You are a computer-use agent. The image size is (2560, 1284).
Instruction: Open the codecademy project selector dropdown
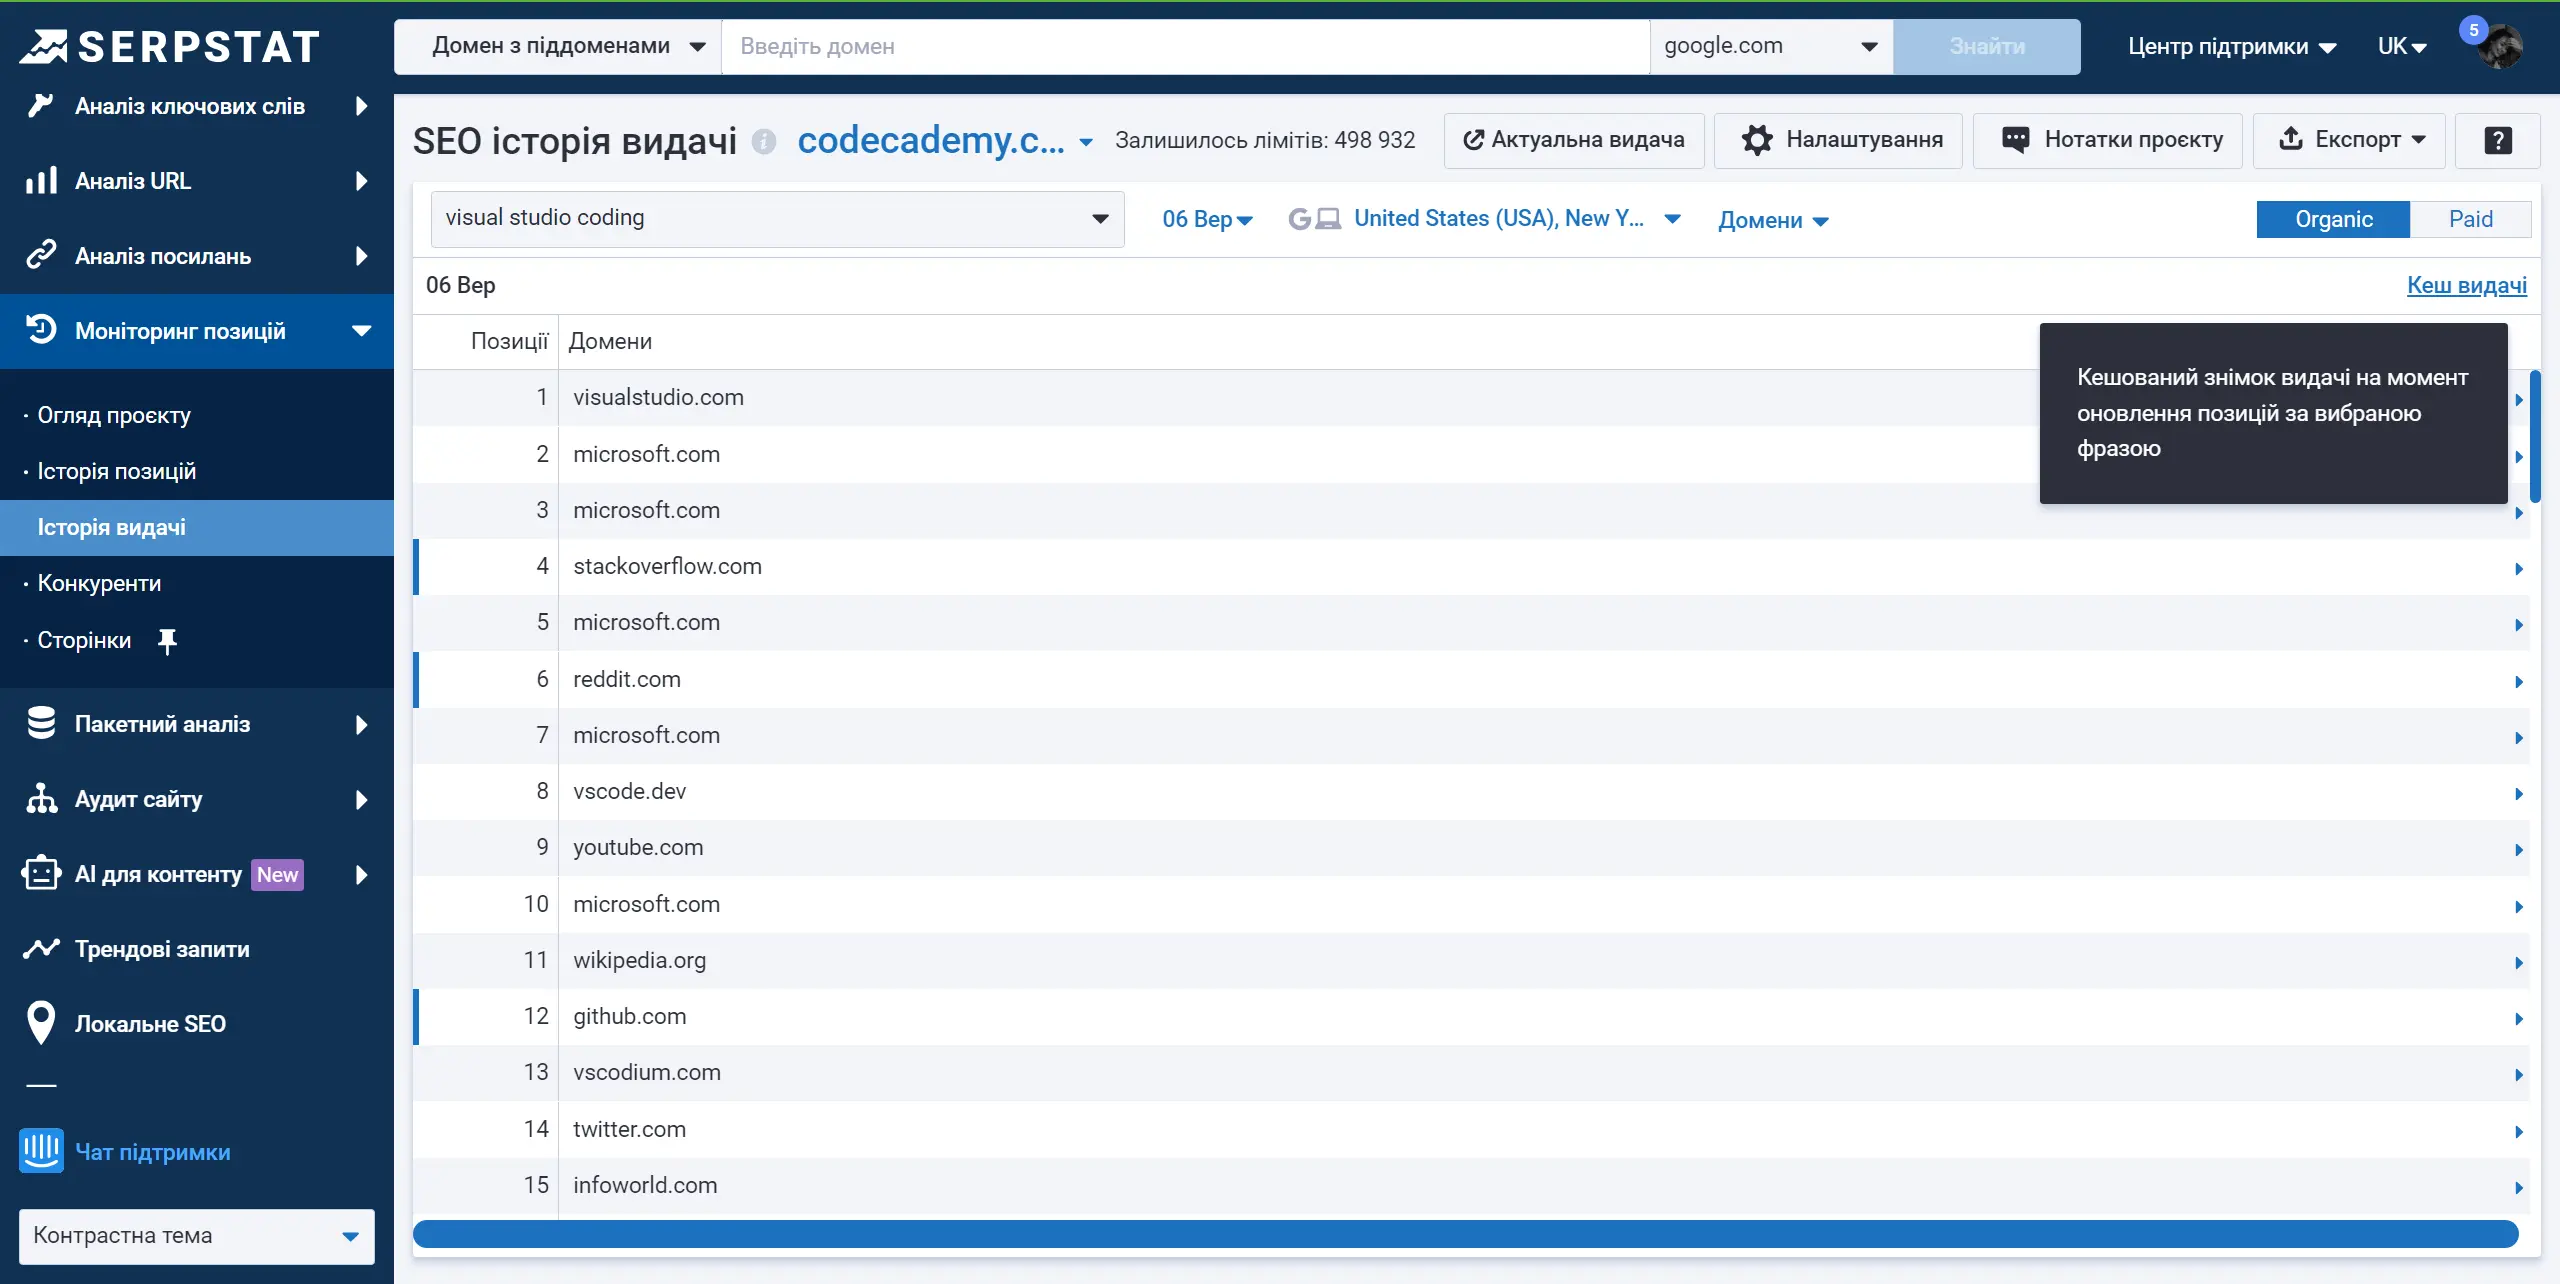coord(945,141)
